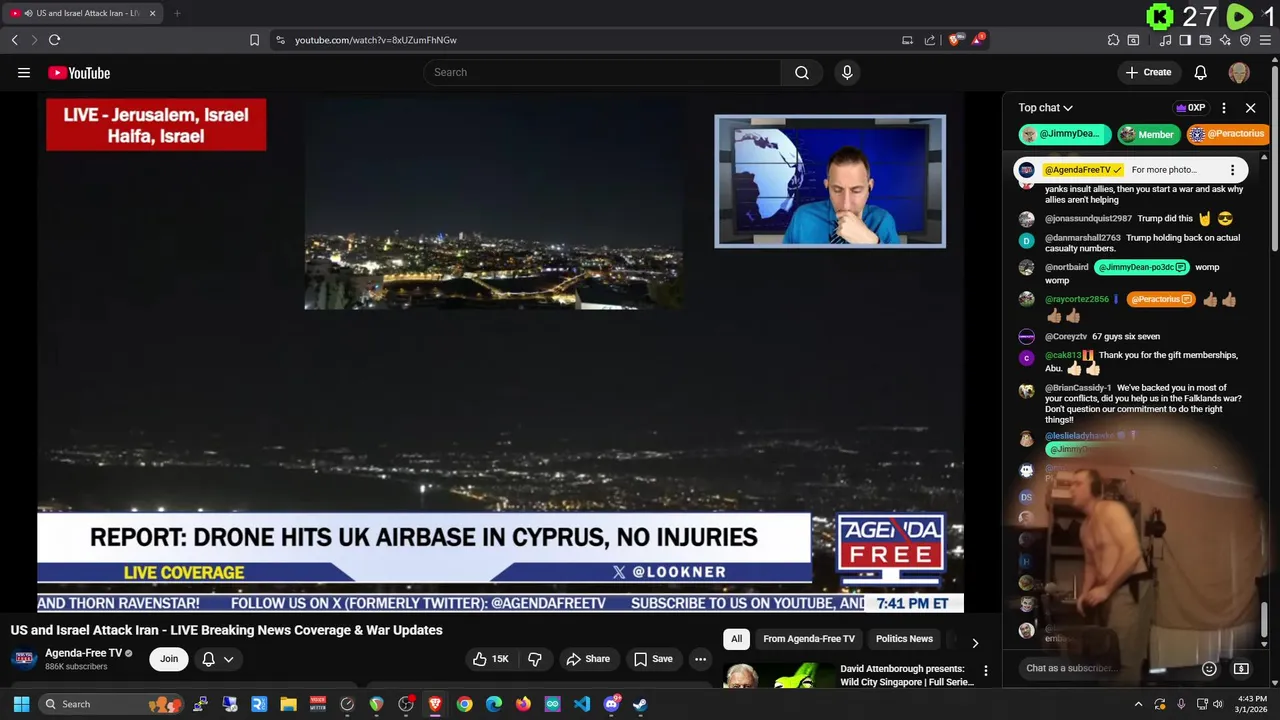Open Visual Studio Code from taskbar
The image size is (1280, 720).
pos(582,704)
